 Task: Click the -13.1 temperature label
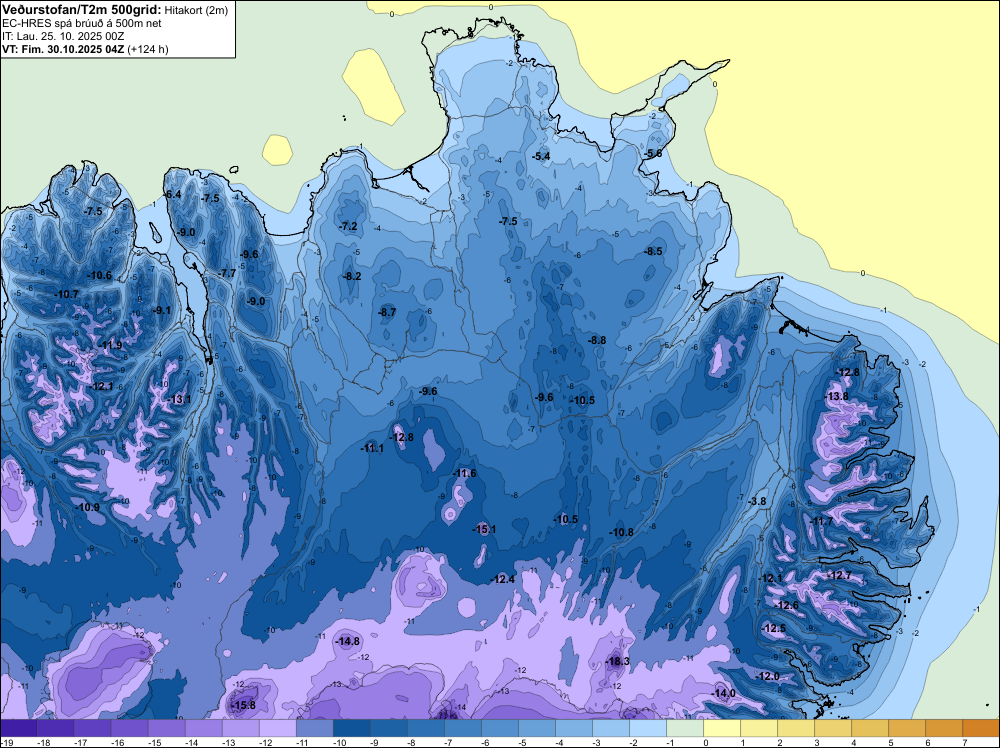pyautogui.click(x=180, y=399)
